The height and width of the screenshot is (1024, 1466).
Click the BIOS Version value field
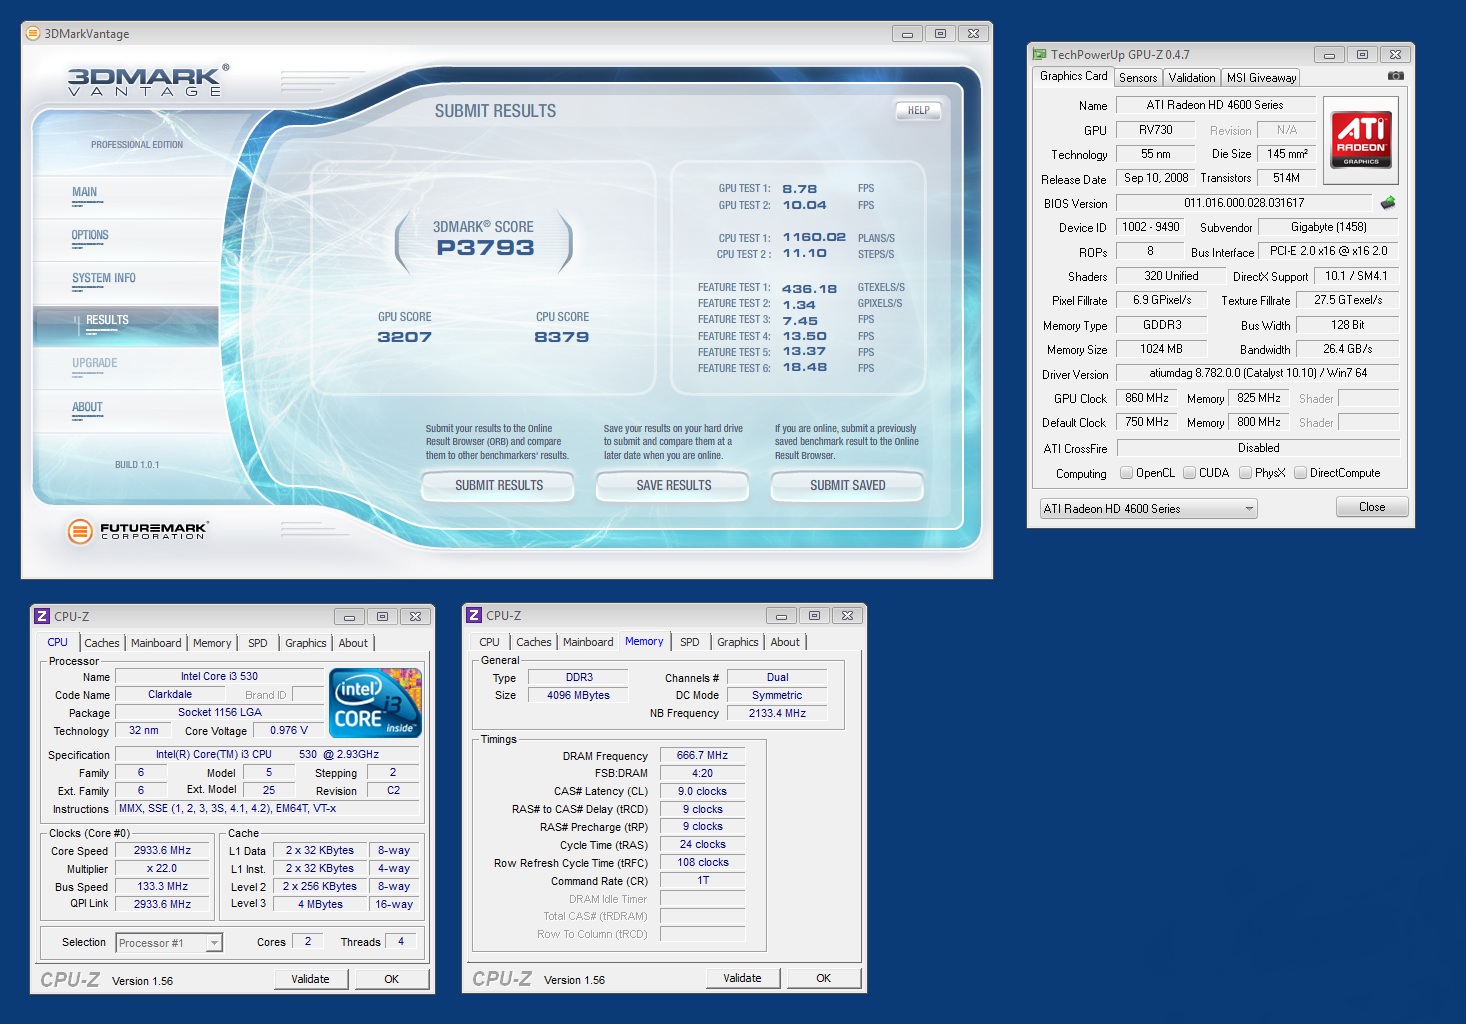coord(1245,203)
